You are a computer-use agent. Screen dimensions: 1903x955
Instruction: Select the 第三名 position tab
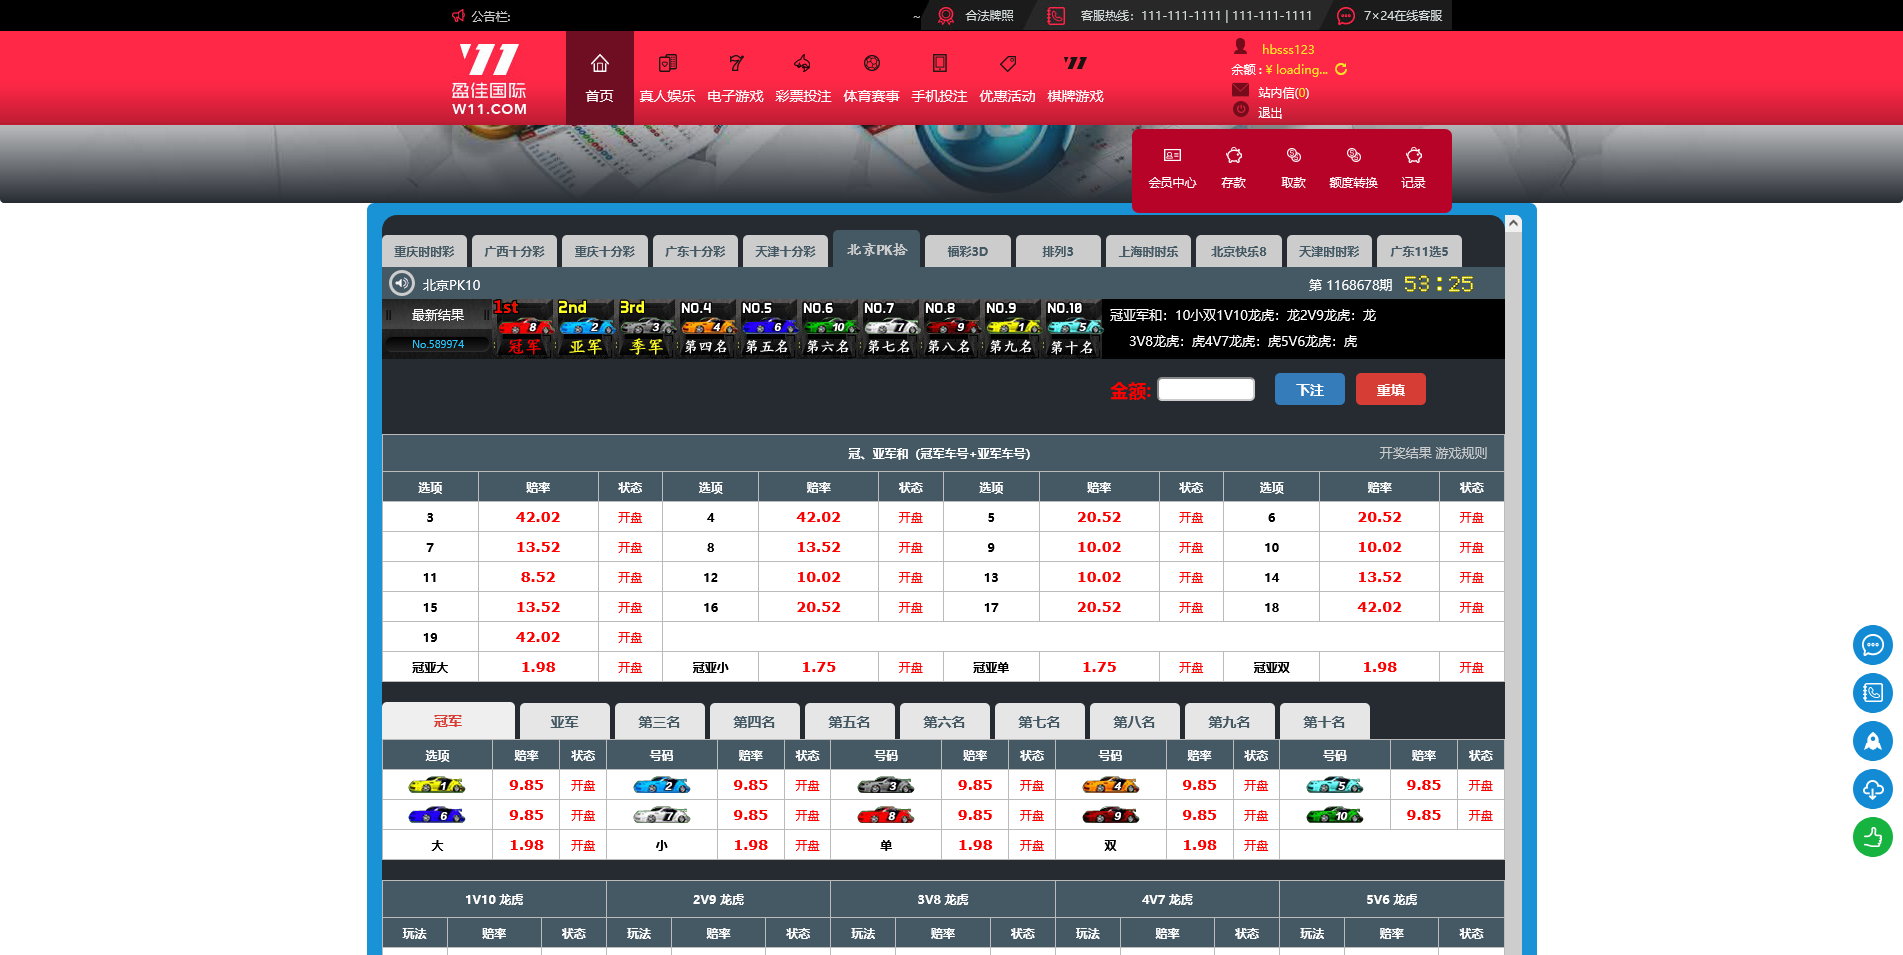click(659, 721)
